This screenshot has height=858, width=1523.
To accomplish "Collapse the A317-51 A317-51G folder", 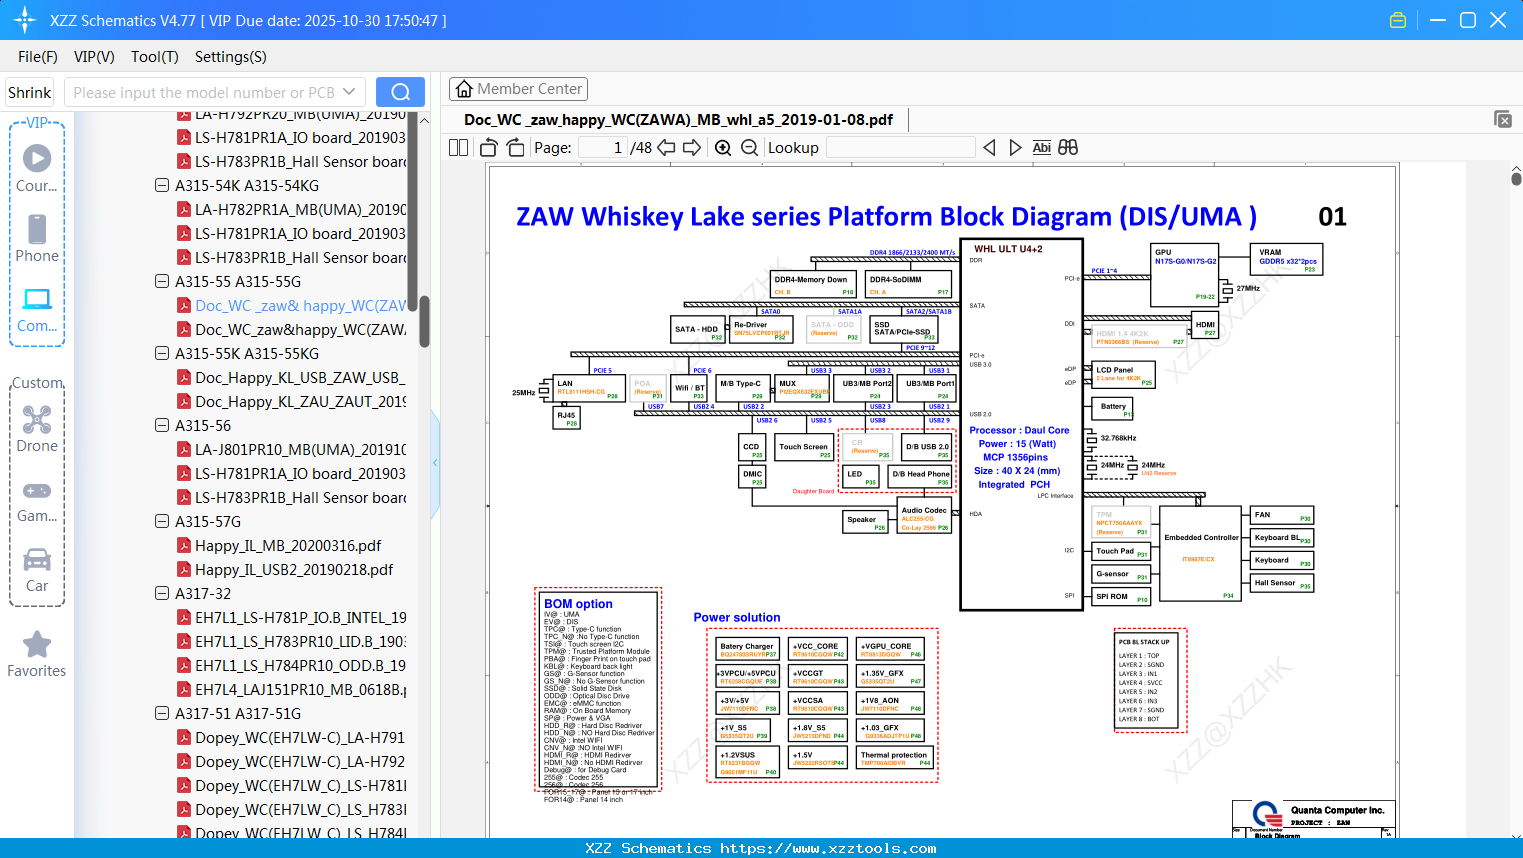I will [x=162, y=713].
